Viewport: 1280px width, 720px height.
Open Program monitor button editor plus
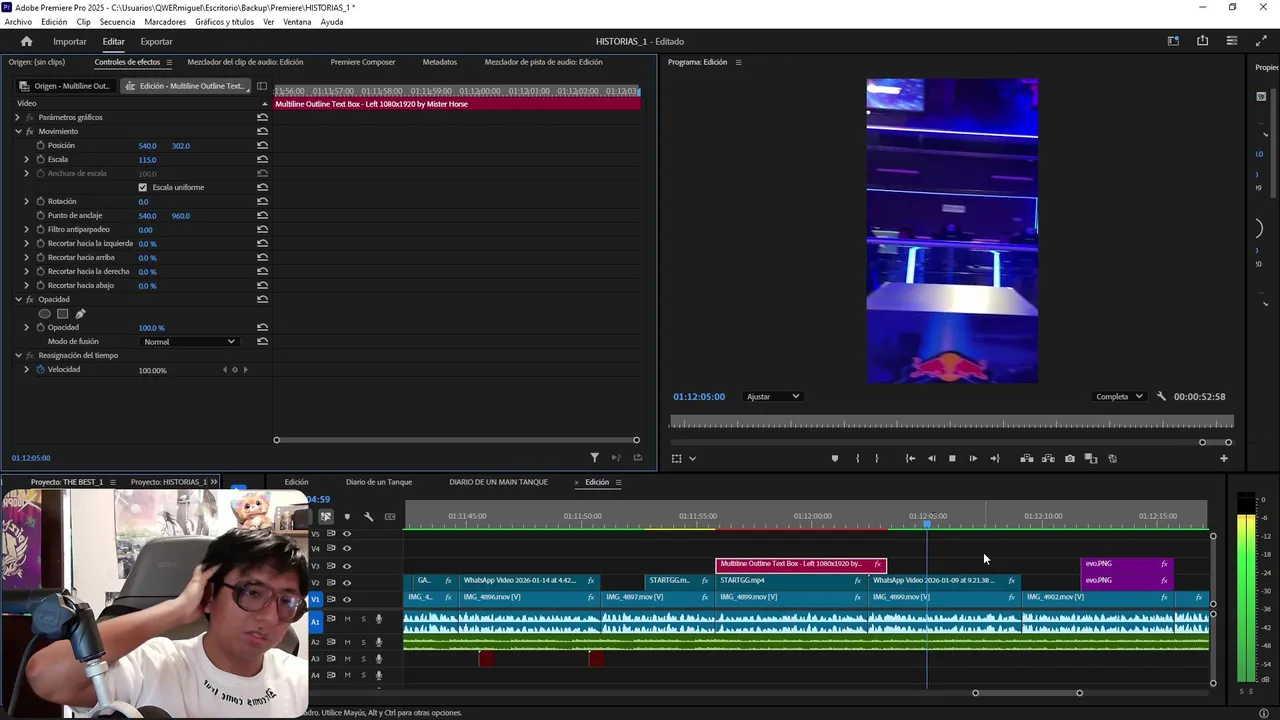point(1223,458)
